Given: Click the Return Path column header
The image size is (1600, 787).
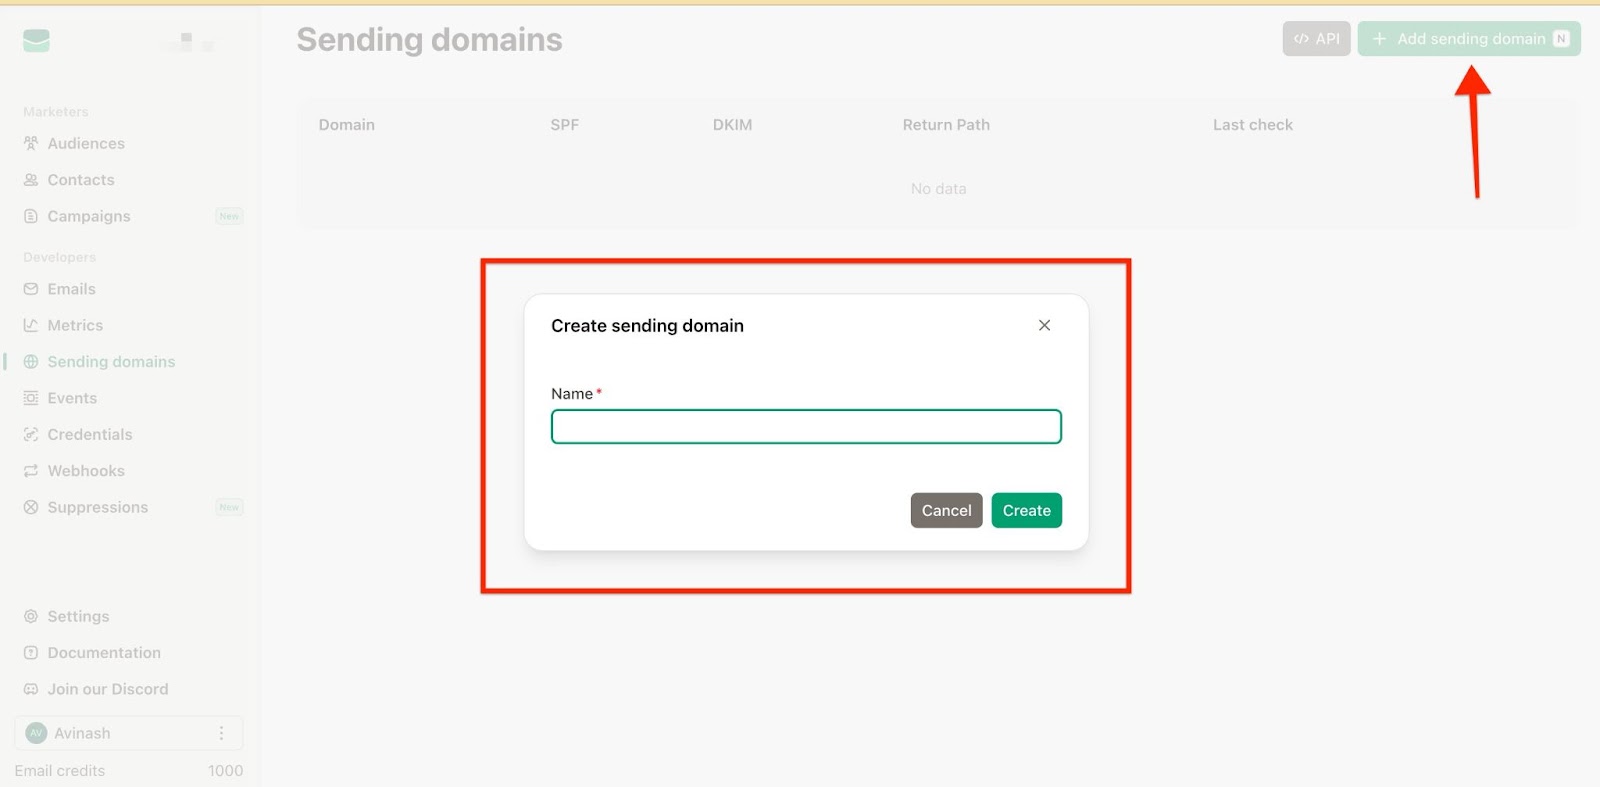Looking at the screenshot, I should 946,125.
